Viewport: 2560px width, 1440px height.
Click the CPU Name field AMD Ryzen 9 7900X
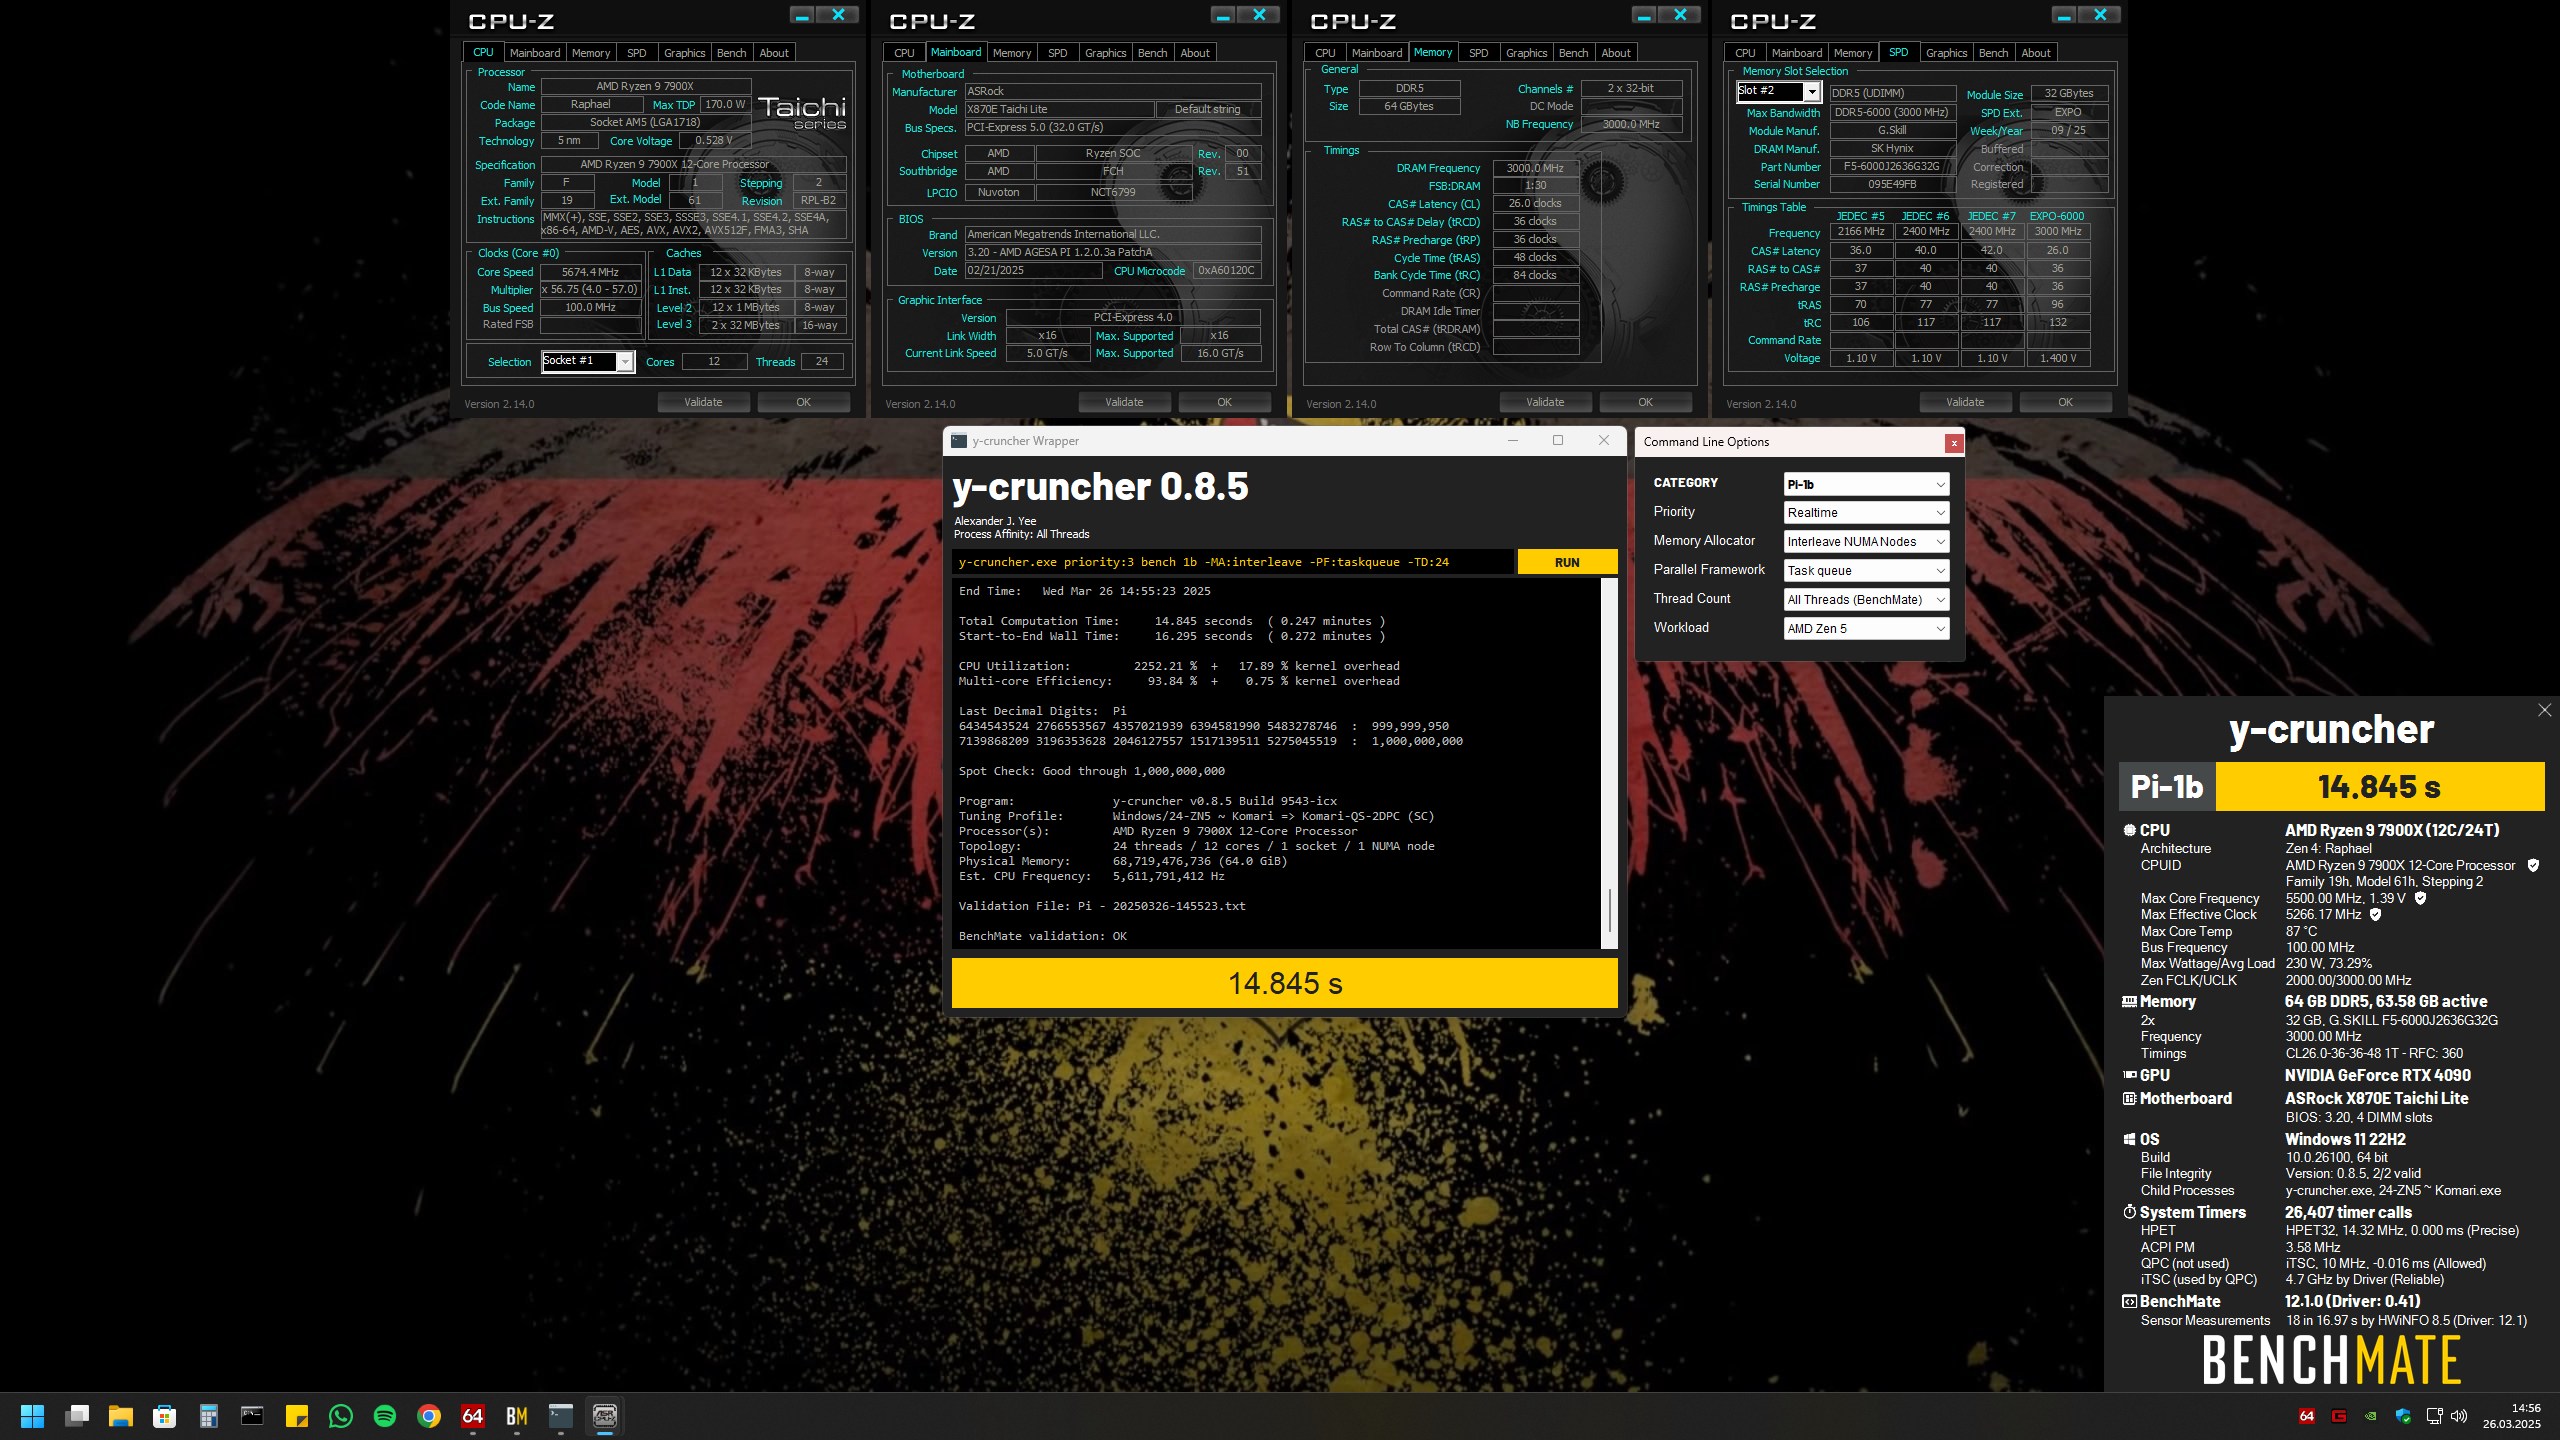[x=645, y=86]
